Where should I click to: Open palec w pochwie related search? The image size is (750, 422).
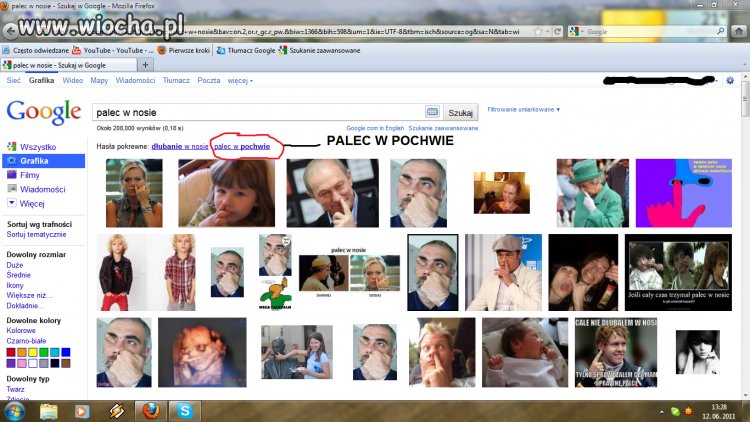242,146
